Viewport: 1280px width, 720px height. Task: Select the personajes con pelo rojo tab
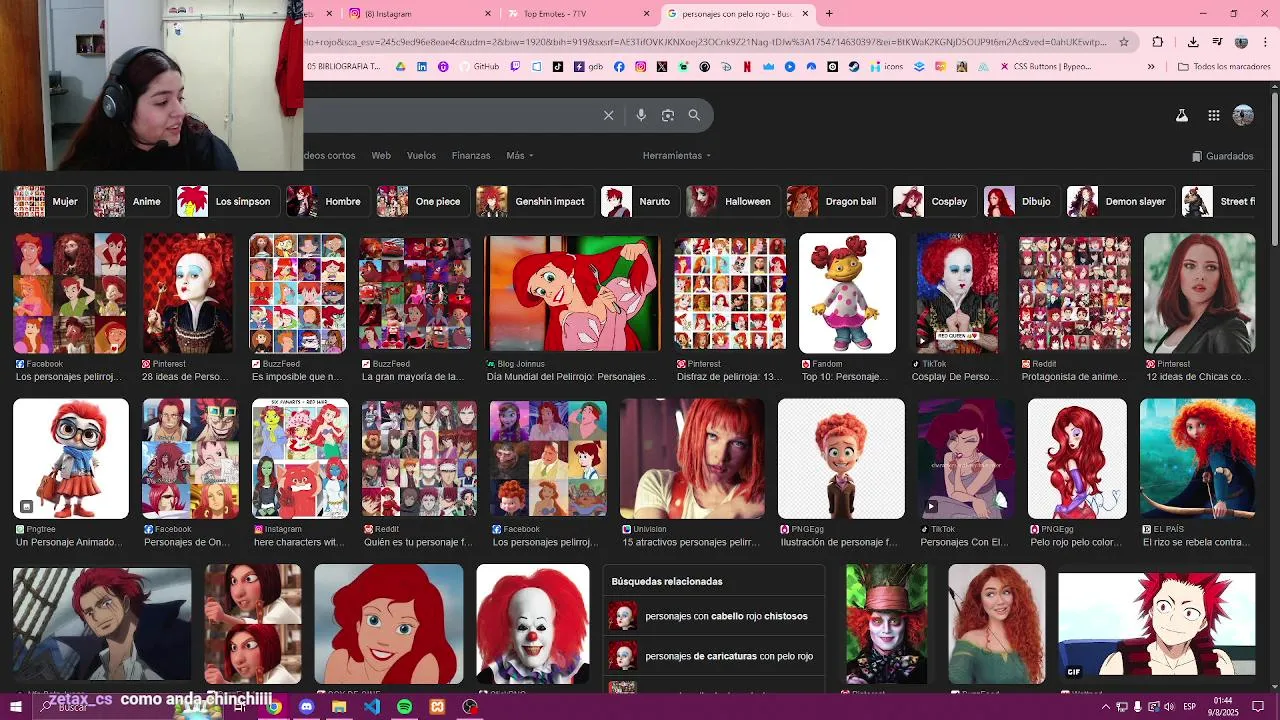[738, 14]
